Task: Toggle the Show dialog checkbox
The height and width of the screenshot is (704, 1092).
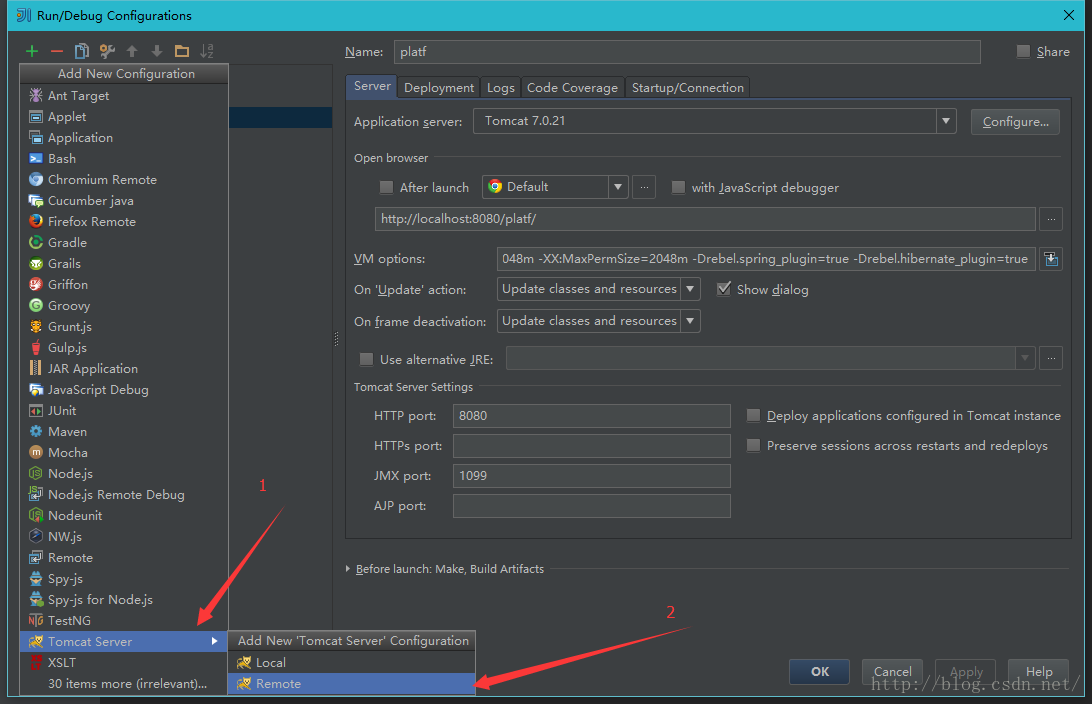Action: (x=724, y=288)
